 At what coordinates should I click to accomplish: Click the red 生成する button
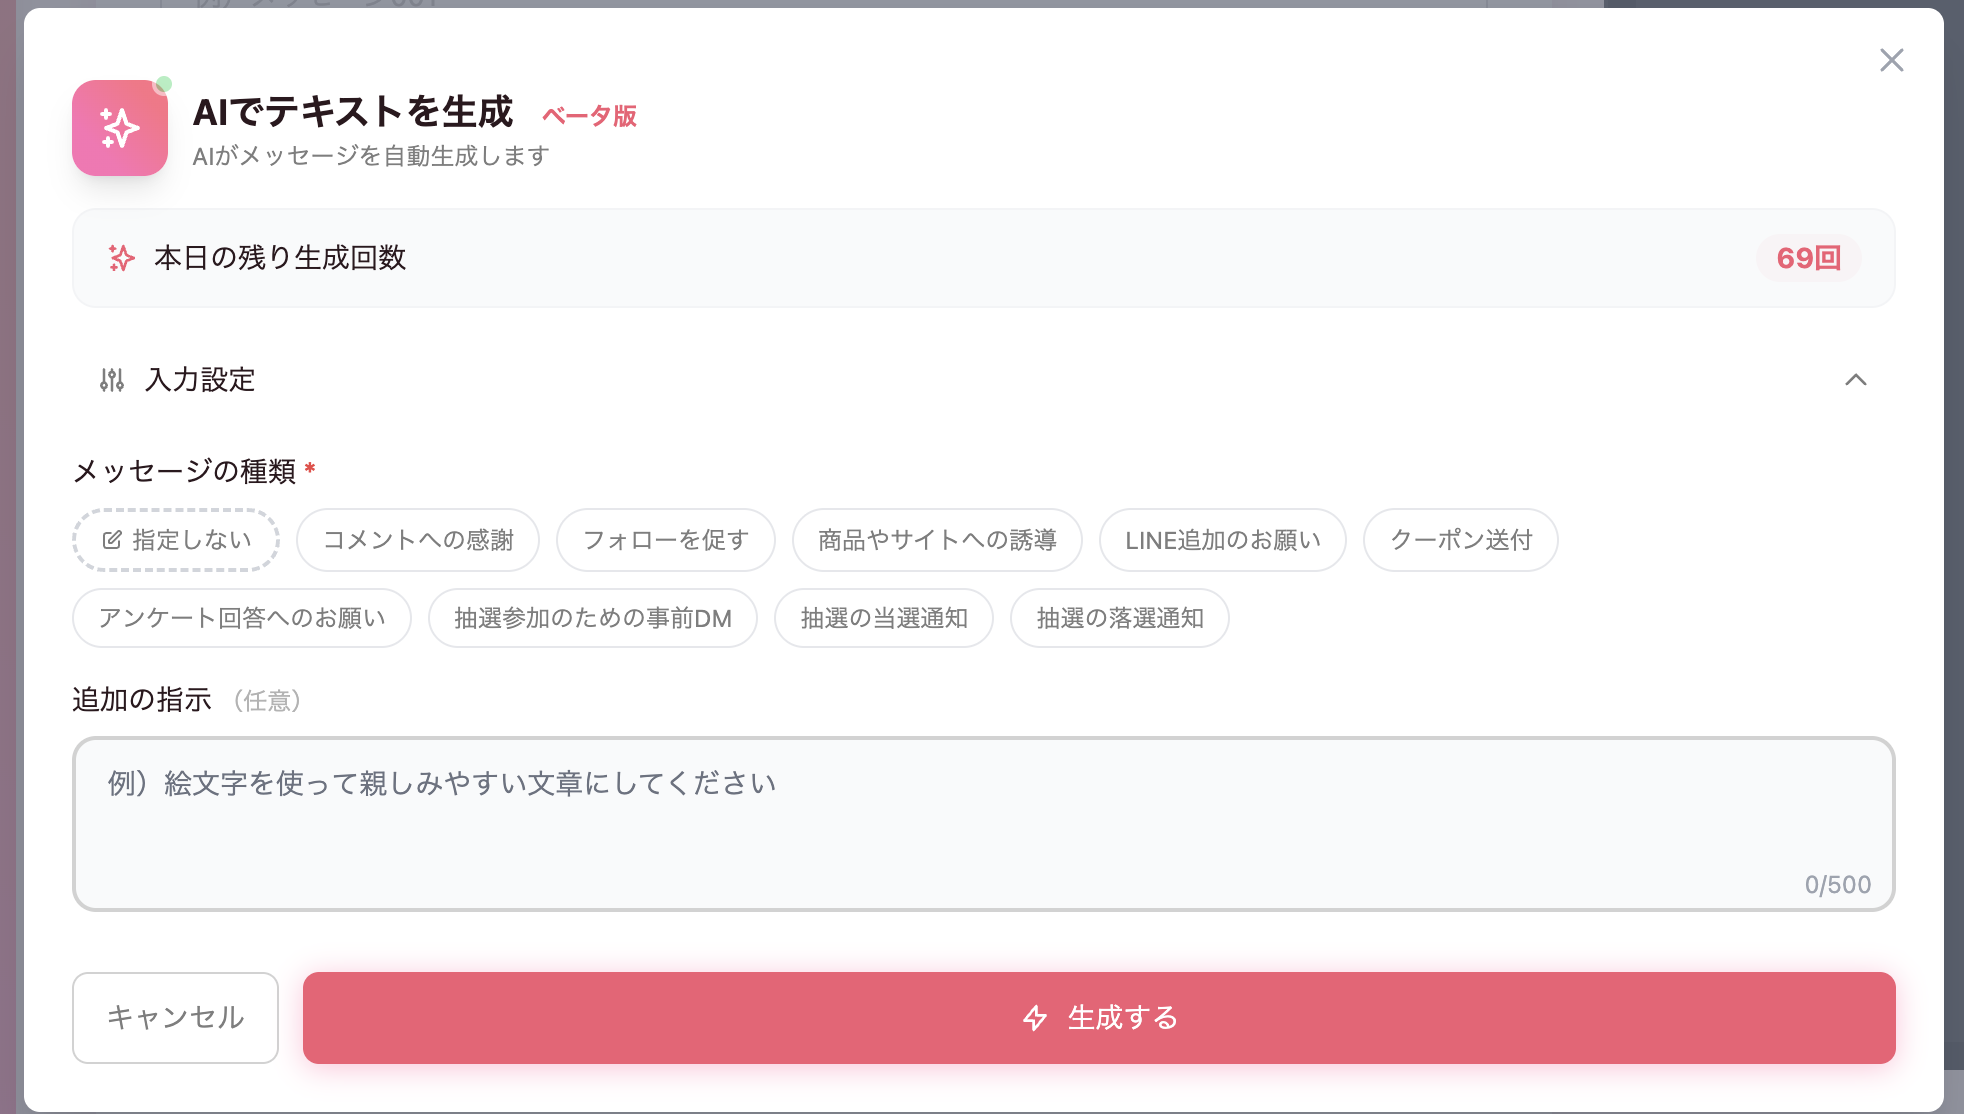(1099, 1018)
